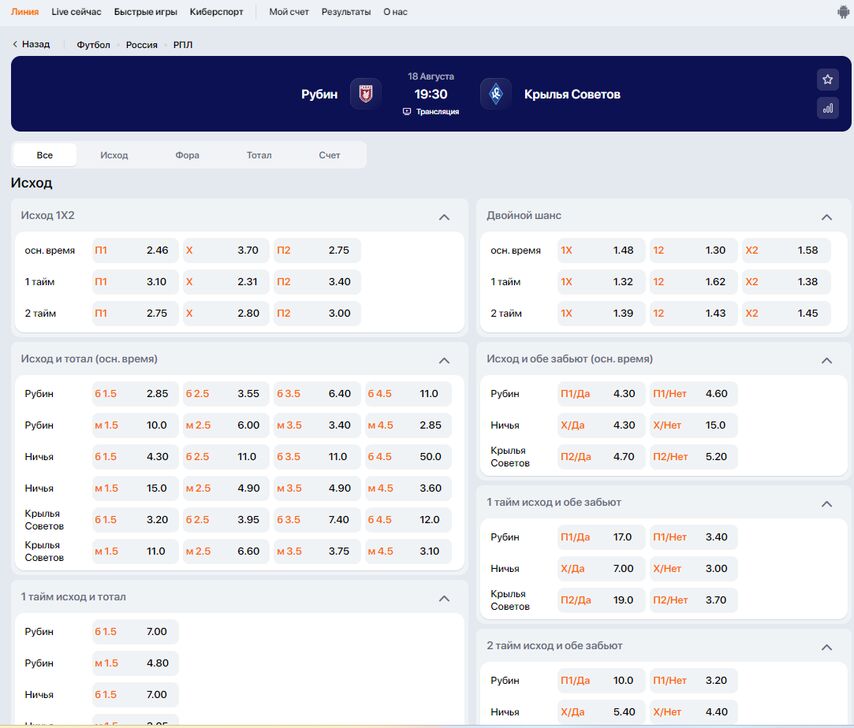Open Быстрые игры menu item

click(145, 11)
